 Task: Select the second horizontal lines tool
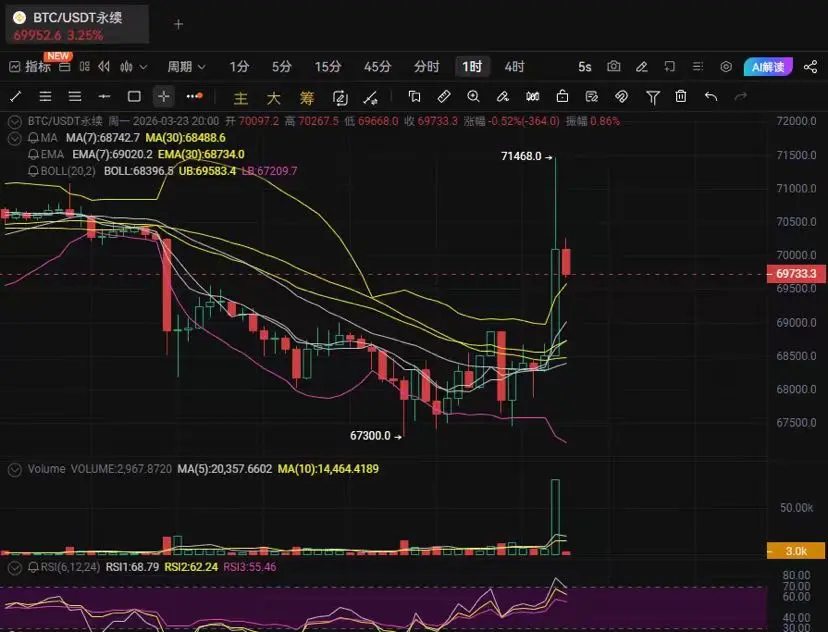click(74, 96)
